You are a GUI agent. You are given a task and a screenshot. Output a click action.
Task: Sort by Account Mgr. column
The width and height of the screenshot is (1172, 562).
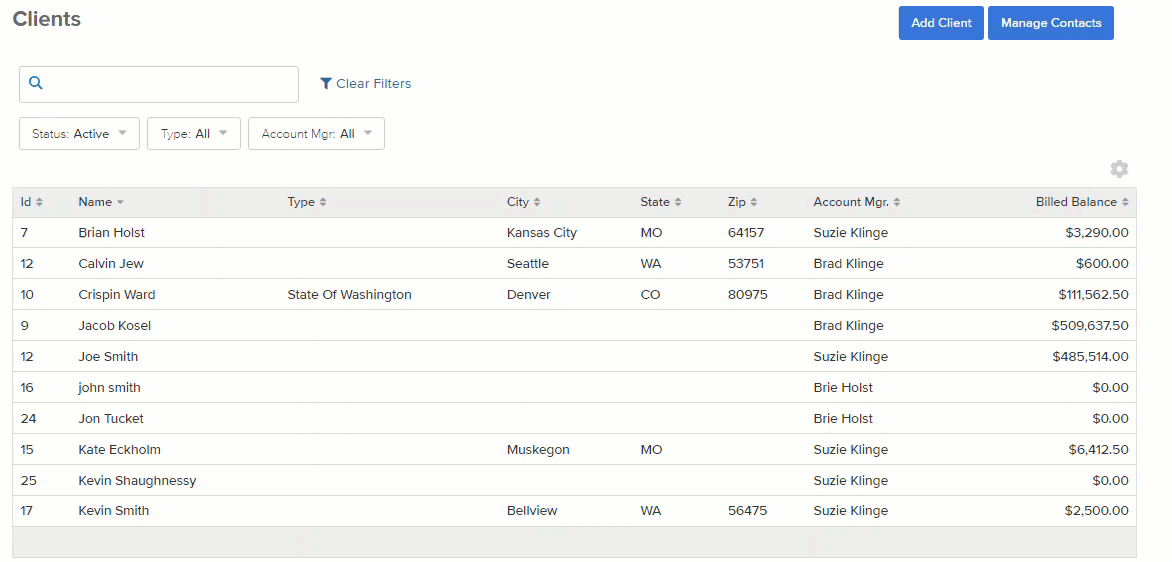[x=857, y=202]
